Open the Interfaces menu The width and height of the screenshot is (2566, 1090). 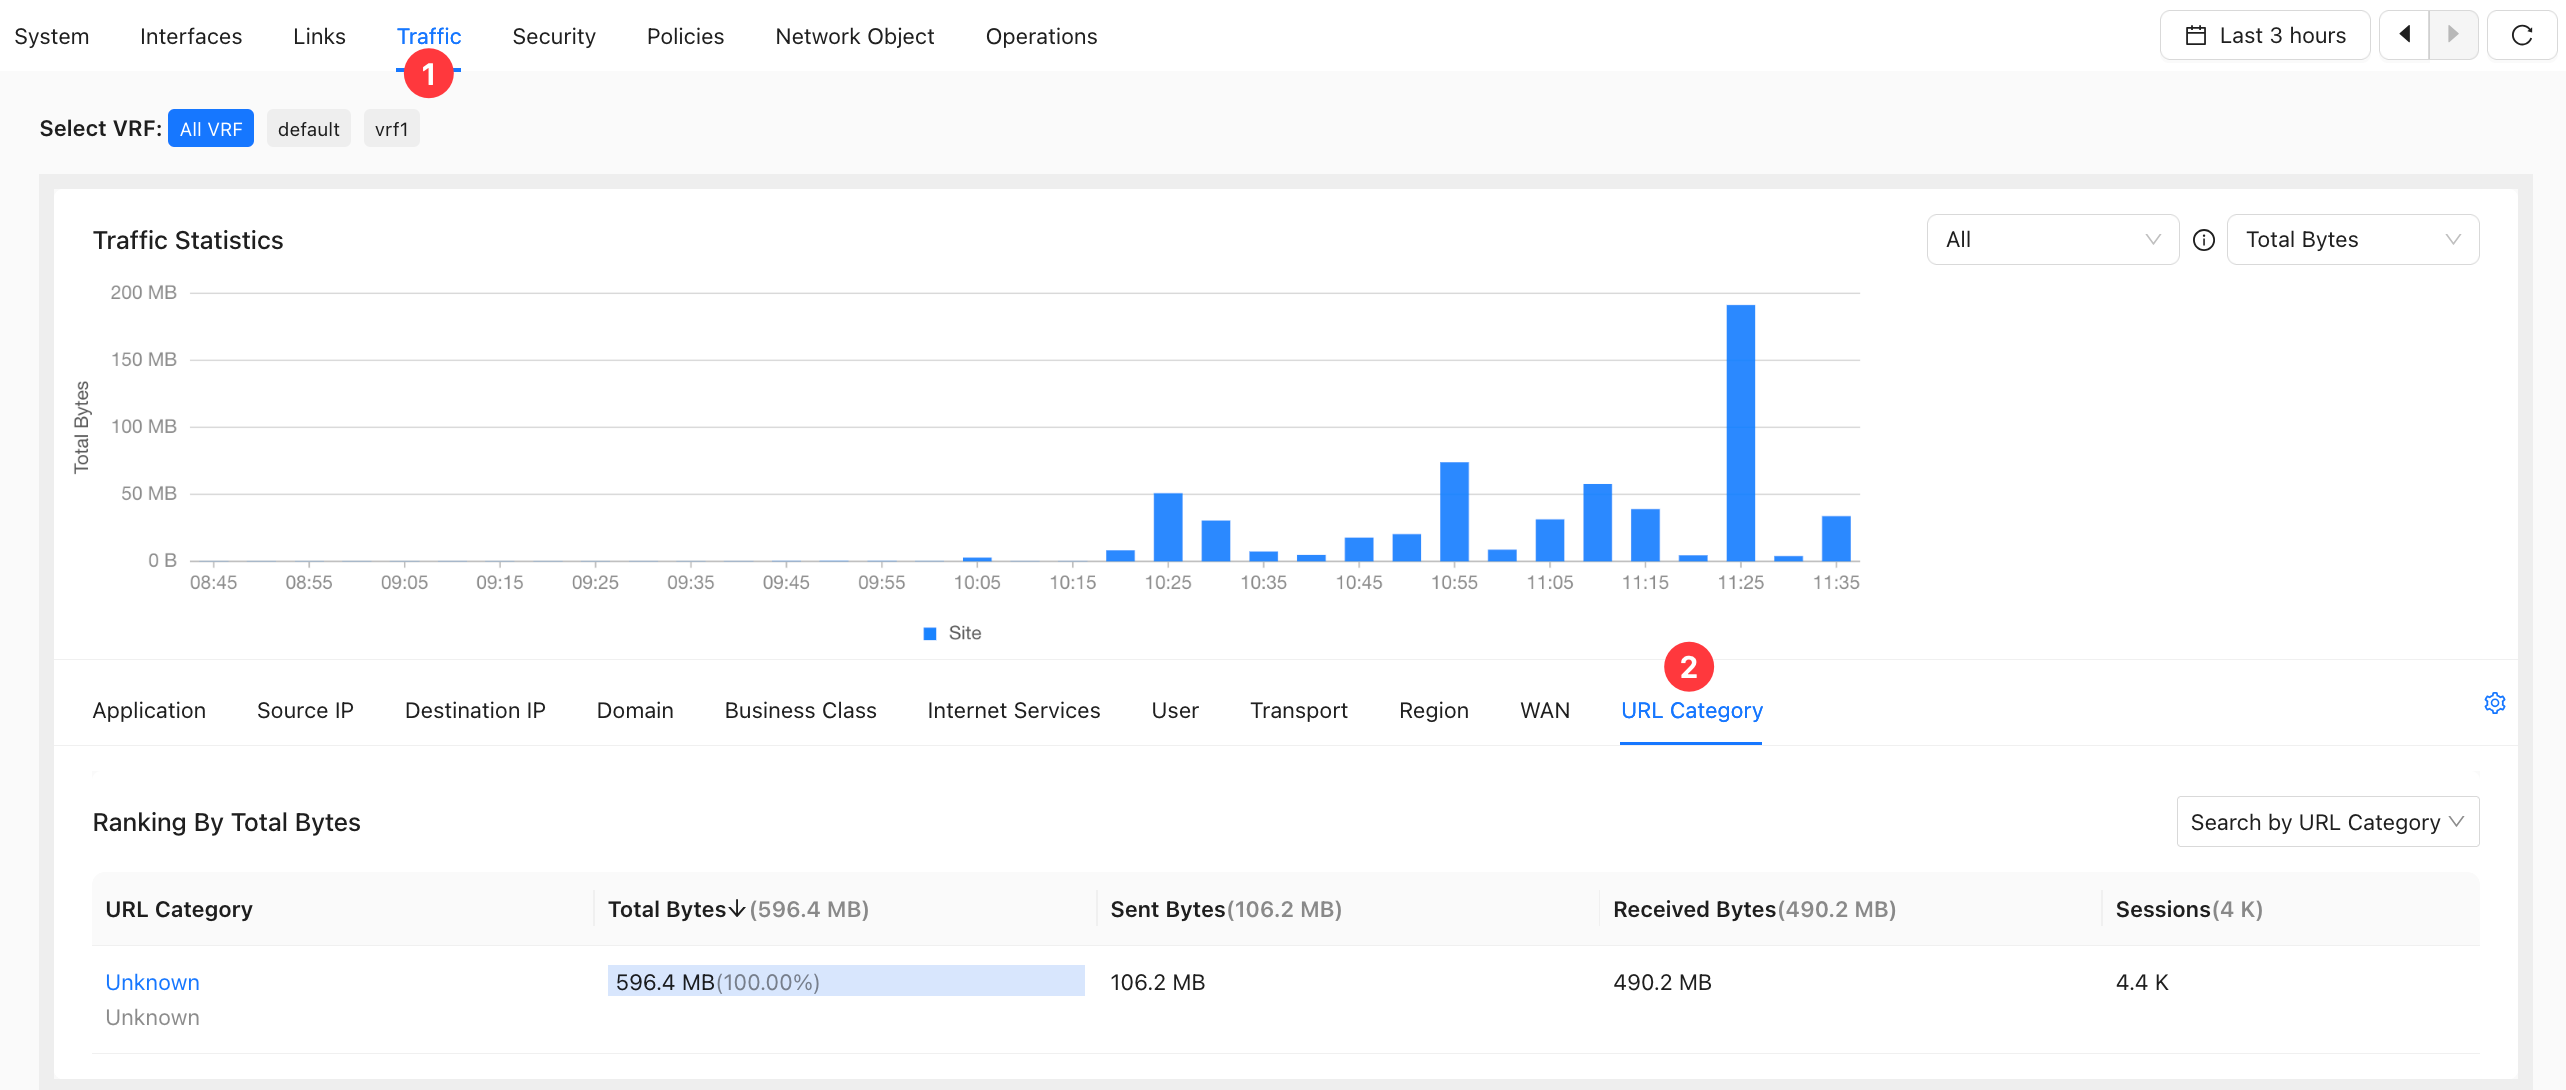pos(191,36)
